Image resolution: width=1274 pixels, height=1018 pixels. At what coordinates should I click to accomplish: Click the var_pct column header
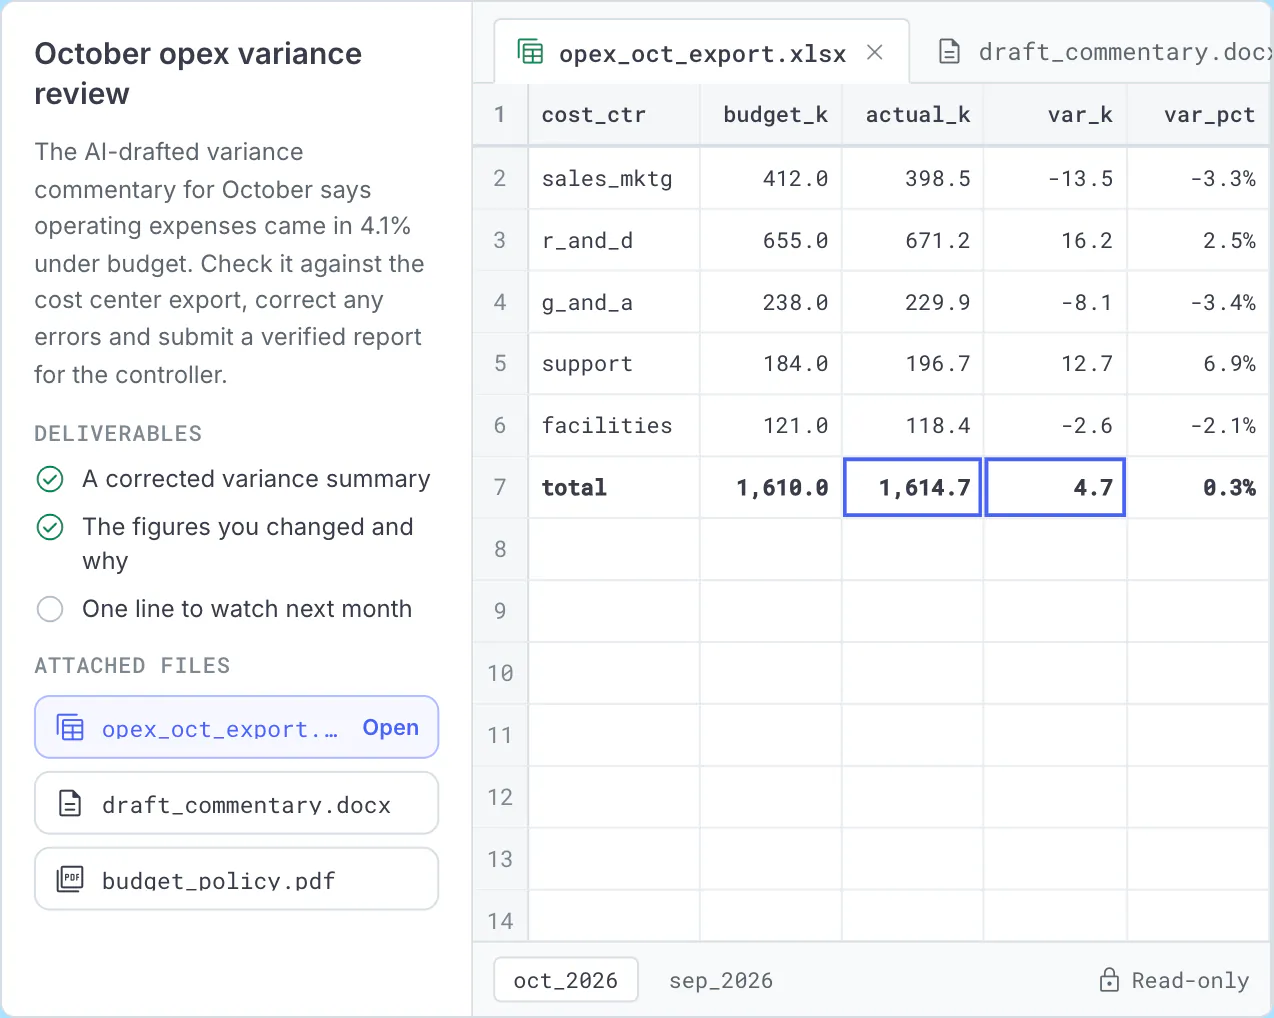click(x=1198, y=115)
